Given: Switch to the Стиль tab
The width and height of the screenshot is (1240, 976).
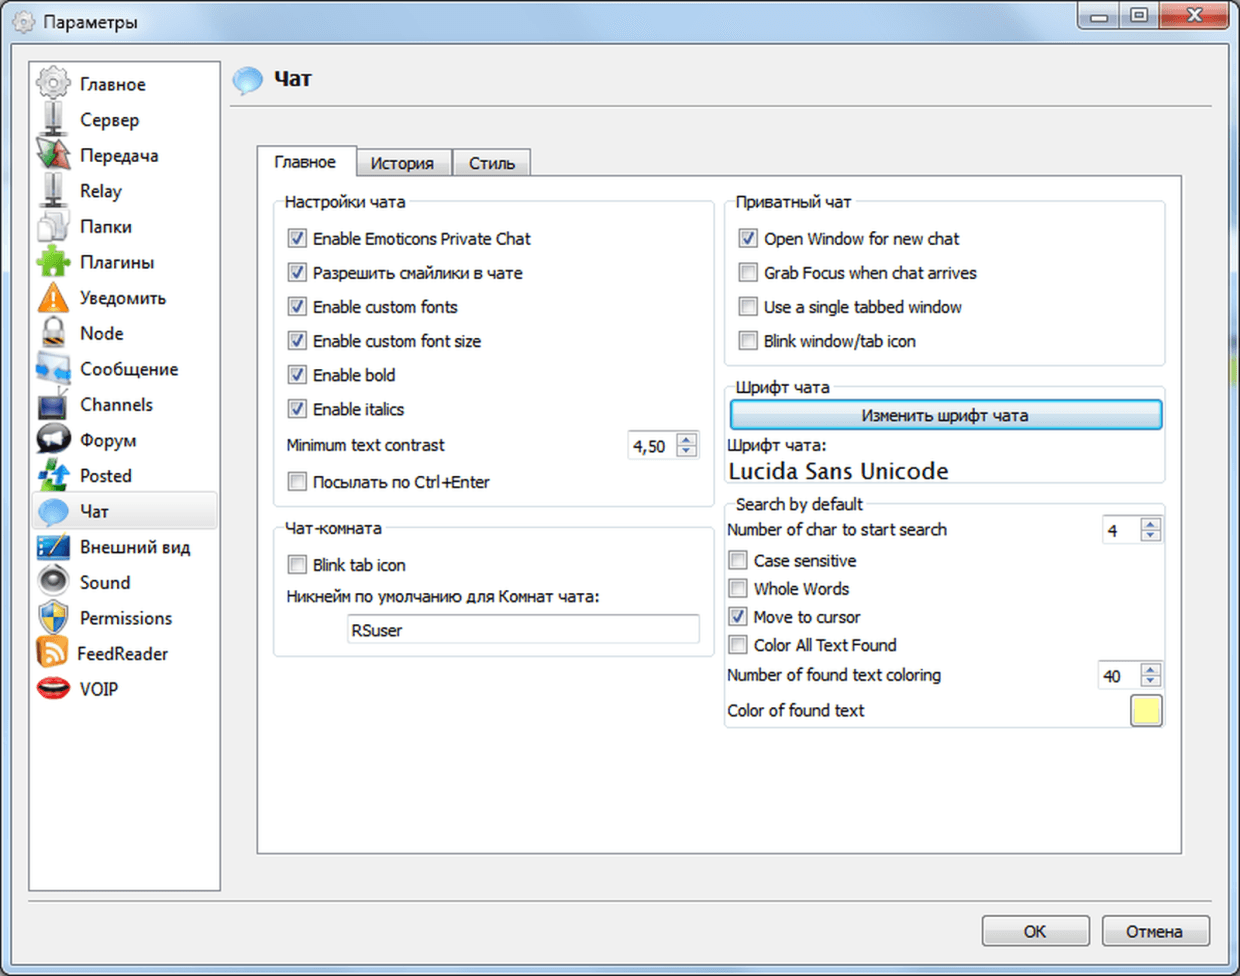Looking at the screenshot, I should tap(491, 163).
